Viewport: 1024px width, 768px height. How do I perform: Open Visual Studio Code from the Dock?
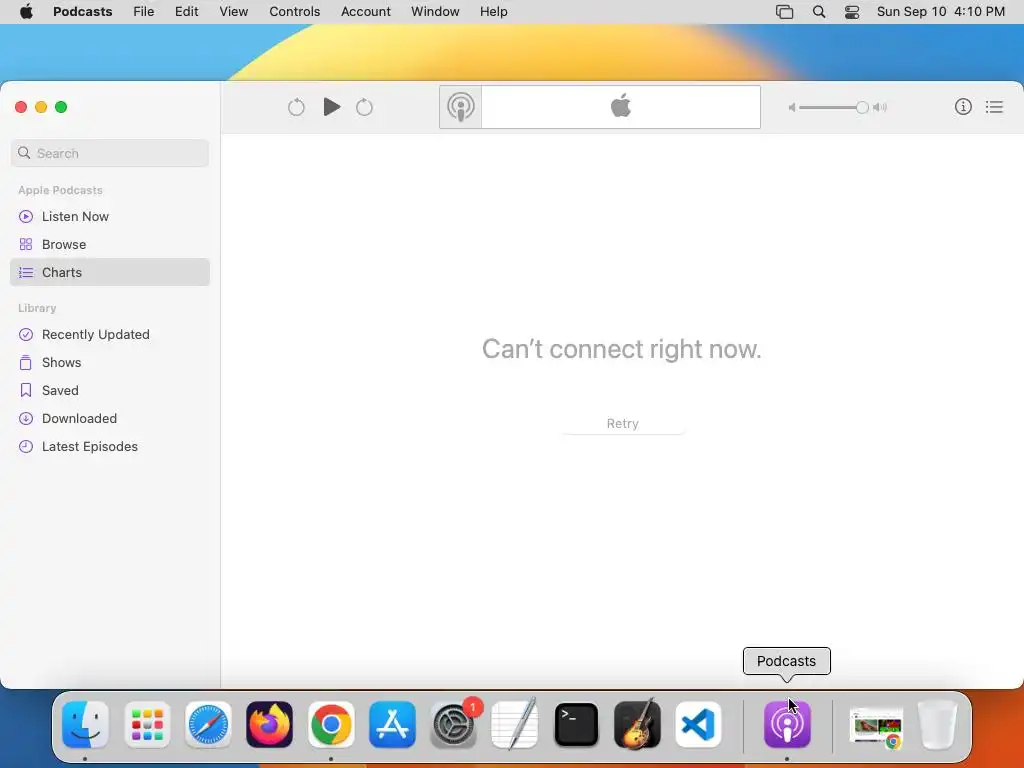(x=699, y=724)
